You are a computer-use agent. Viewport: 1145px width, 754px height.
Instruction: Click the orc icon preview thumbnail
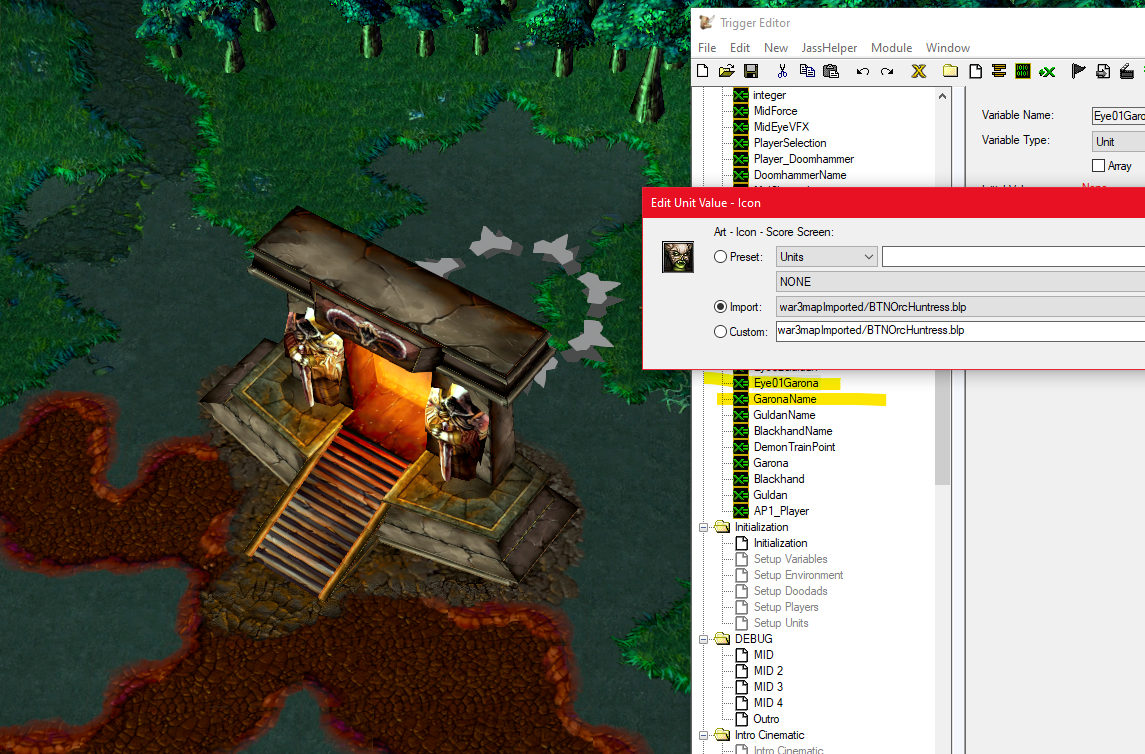tap(678, 257)
